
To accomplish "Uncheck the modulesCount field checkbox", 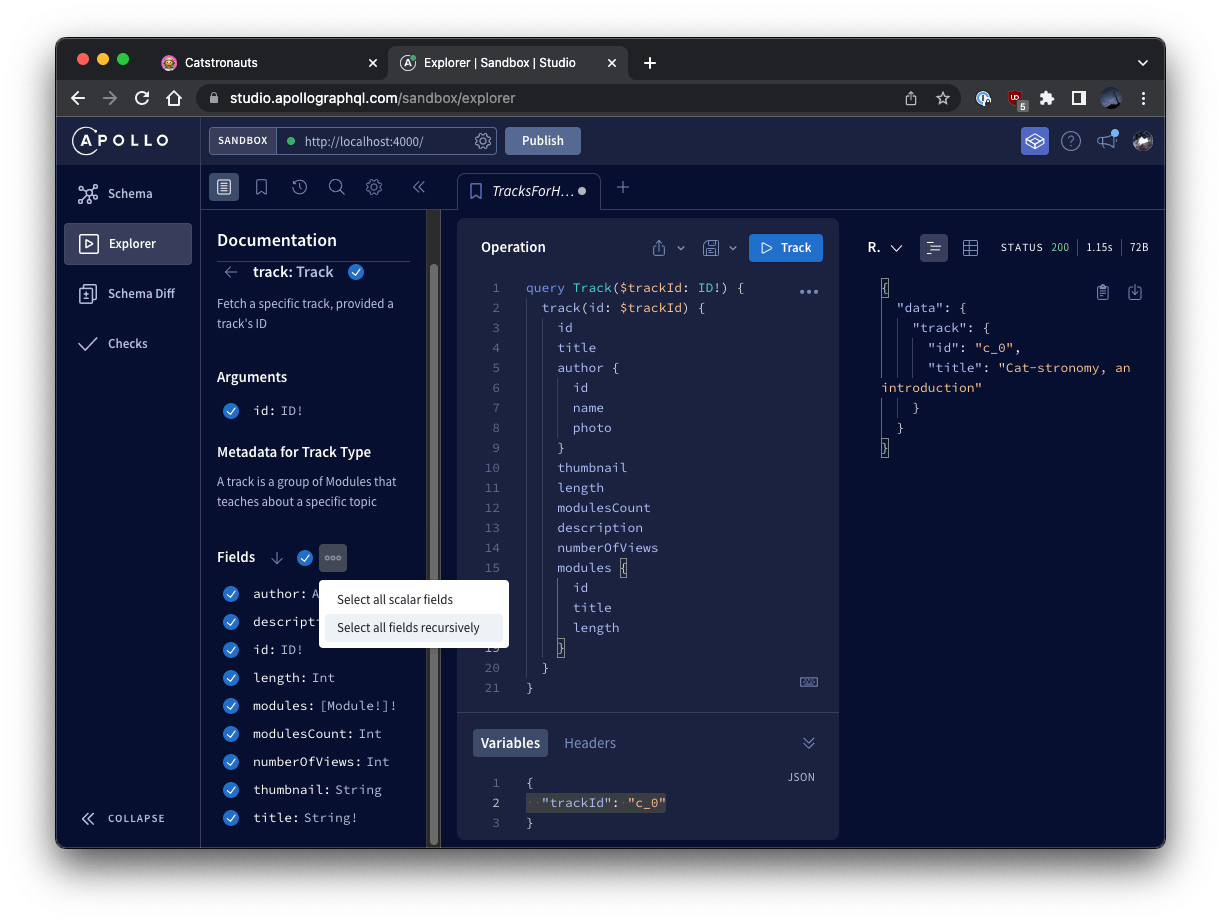I will (x=231, y=734).
